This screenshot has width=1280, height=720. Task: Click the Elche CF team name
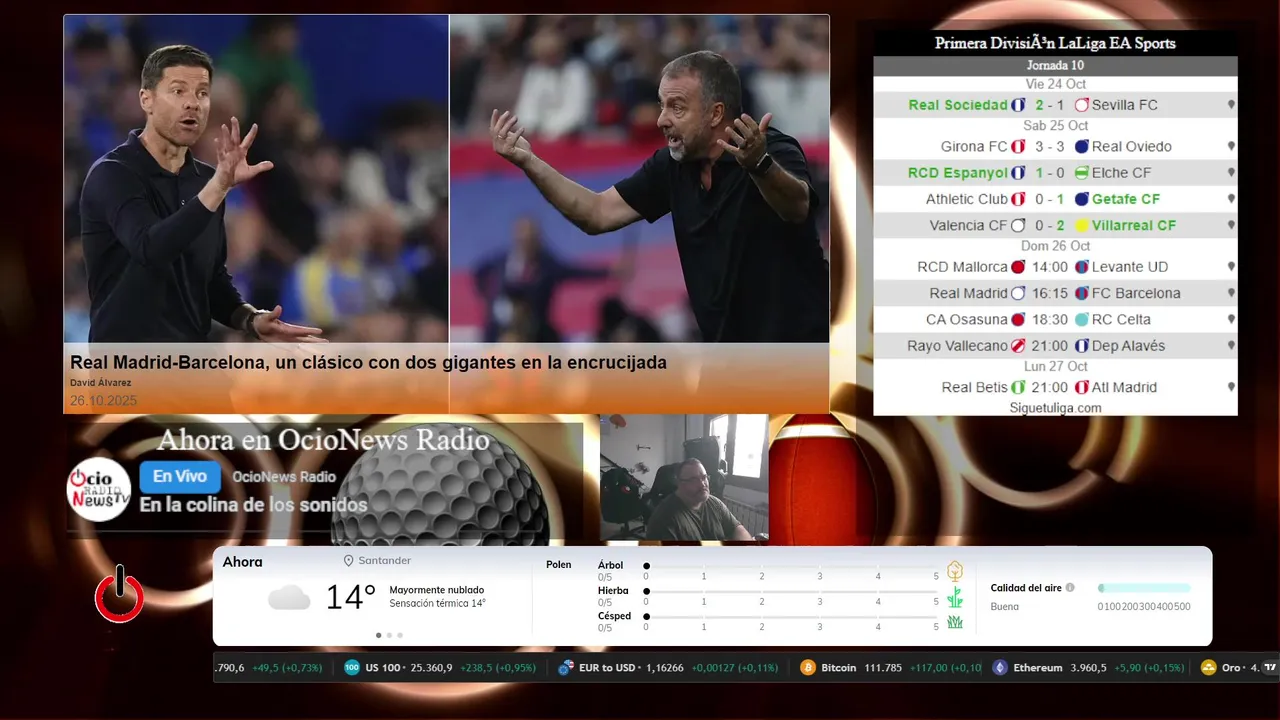coord(1122,173)
